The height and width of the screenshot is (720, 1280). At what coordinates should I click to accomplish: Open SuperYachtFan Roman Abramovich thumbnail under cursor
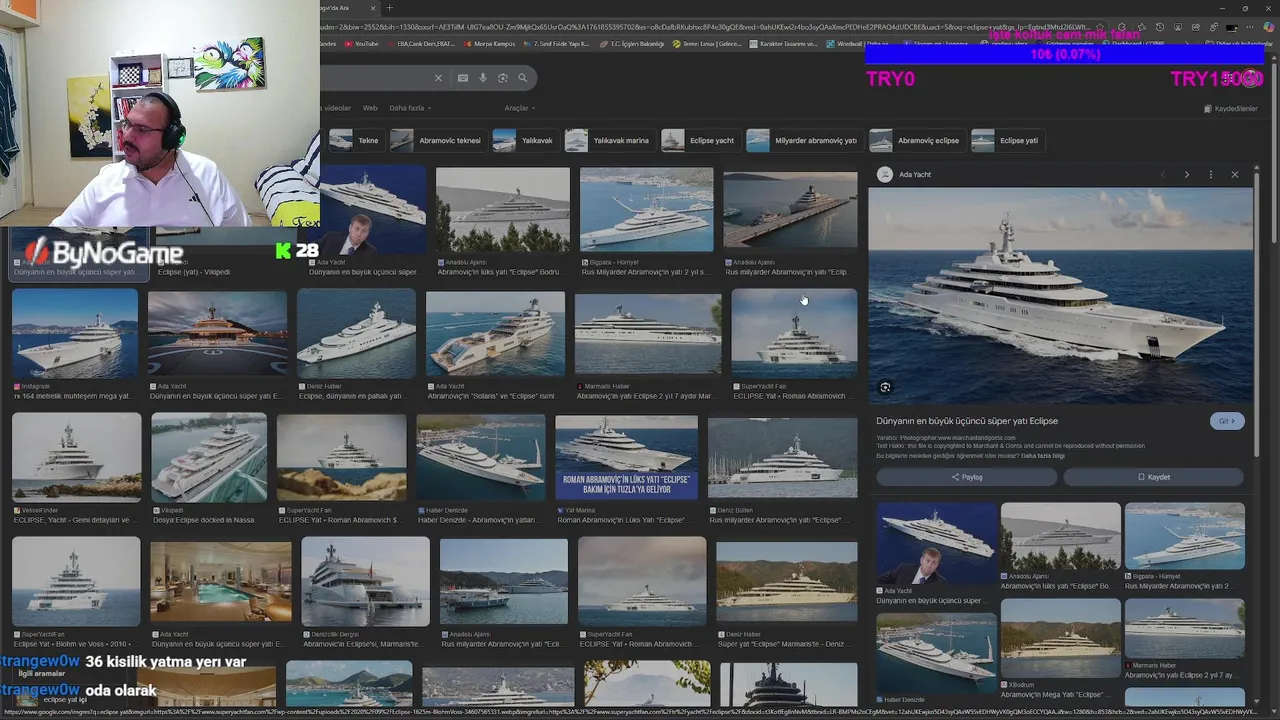(794, 333)
